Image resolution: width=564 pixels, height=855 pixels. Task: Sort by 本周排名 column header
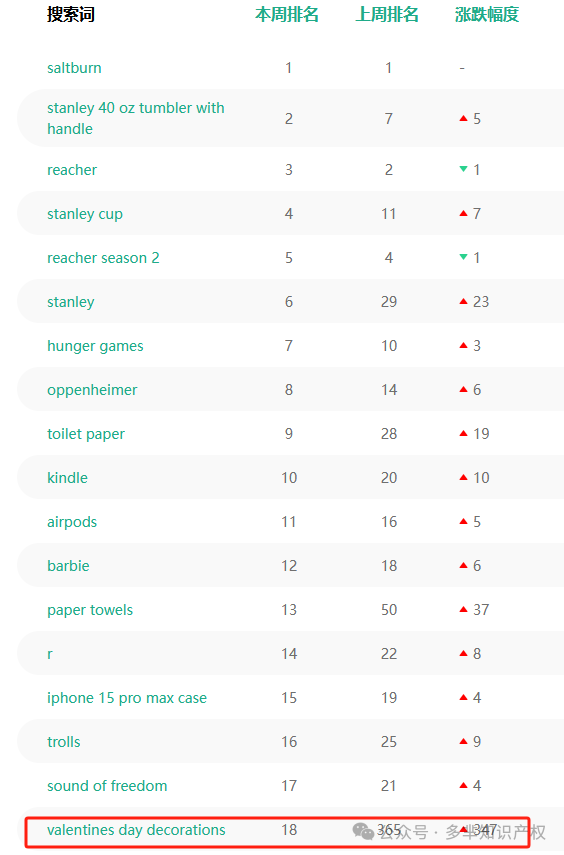click(x=287, y=15)
